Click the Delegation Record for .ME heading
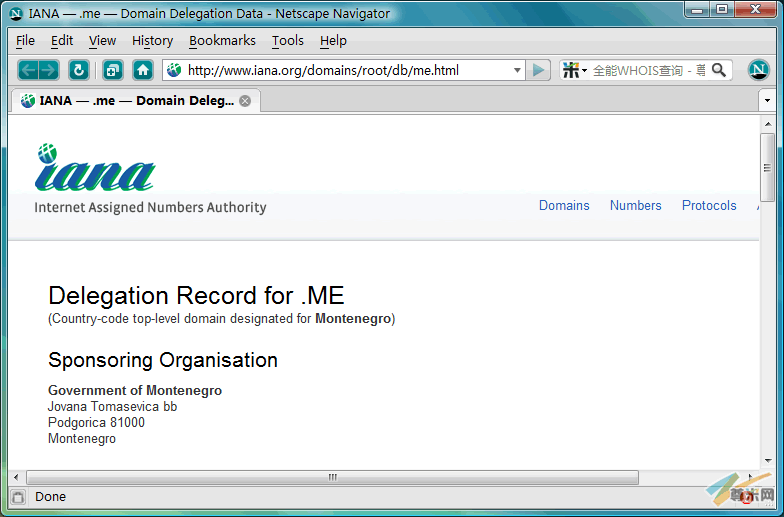Image resolution: width=784 pixels, height=517 pixels. (x=196, y=296)
